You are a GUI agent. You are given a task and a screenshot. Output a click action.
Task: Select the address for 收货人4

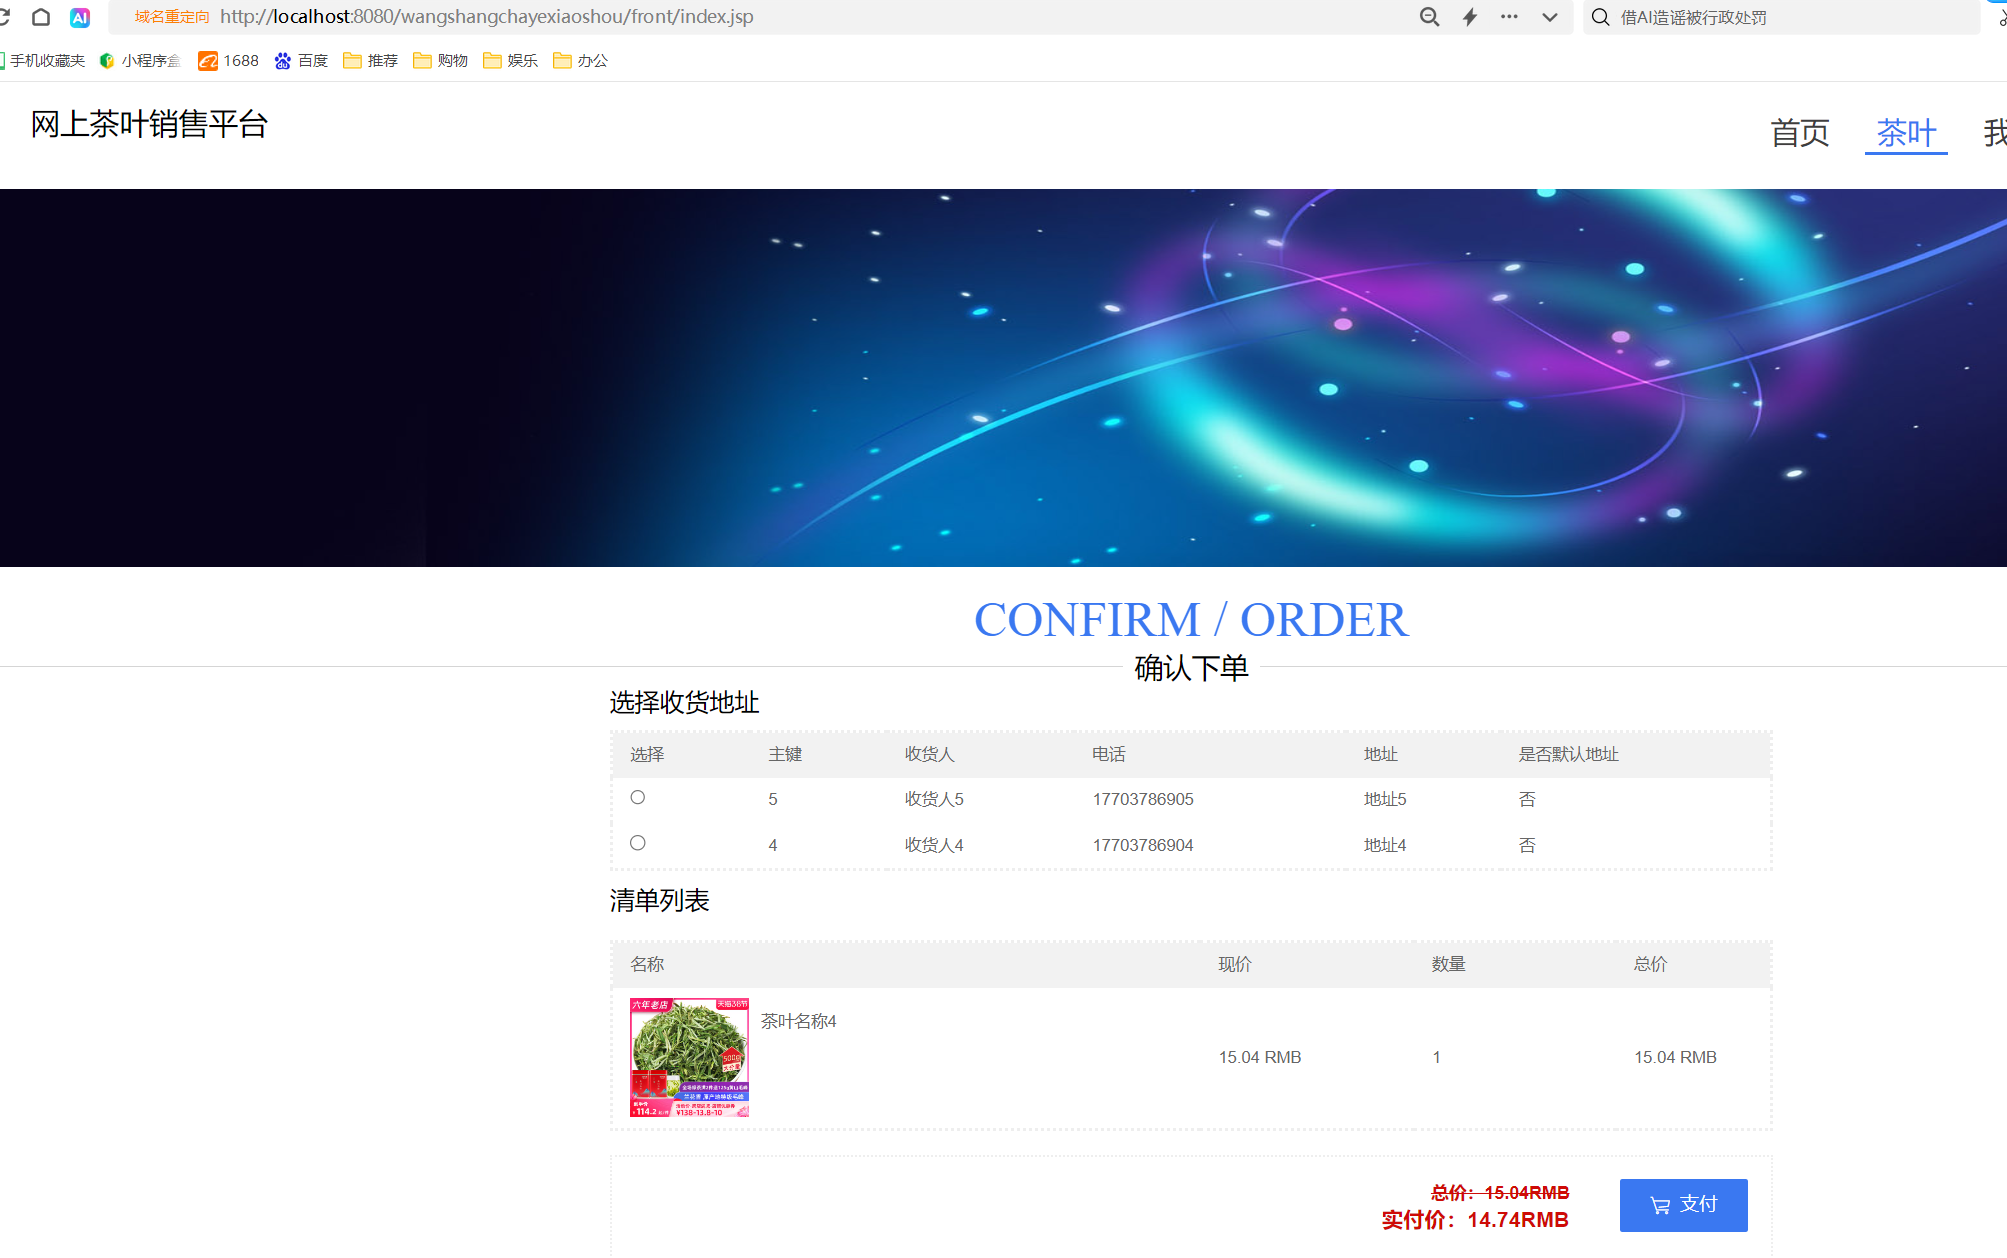[x=637, y=843]
